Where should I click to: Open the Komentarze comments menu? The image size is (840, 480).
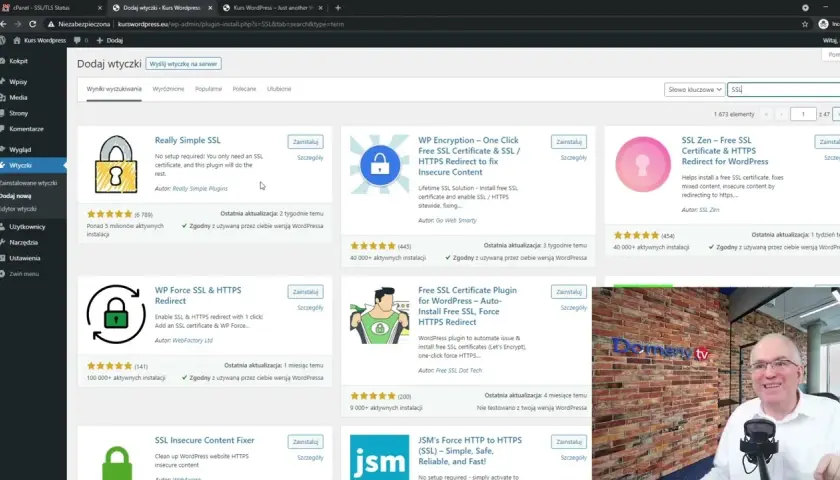(26, 129)
